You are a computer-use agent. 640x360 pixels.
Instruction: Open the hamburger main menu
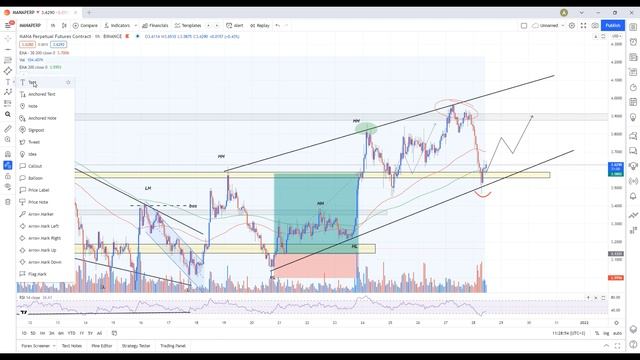[8, 25]
